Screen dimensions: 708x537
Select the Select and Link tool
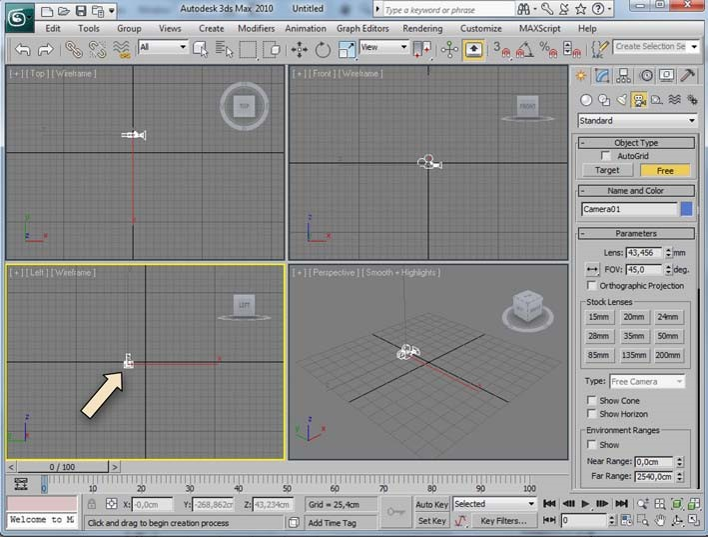(74, 49)
